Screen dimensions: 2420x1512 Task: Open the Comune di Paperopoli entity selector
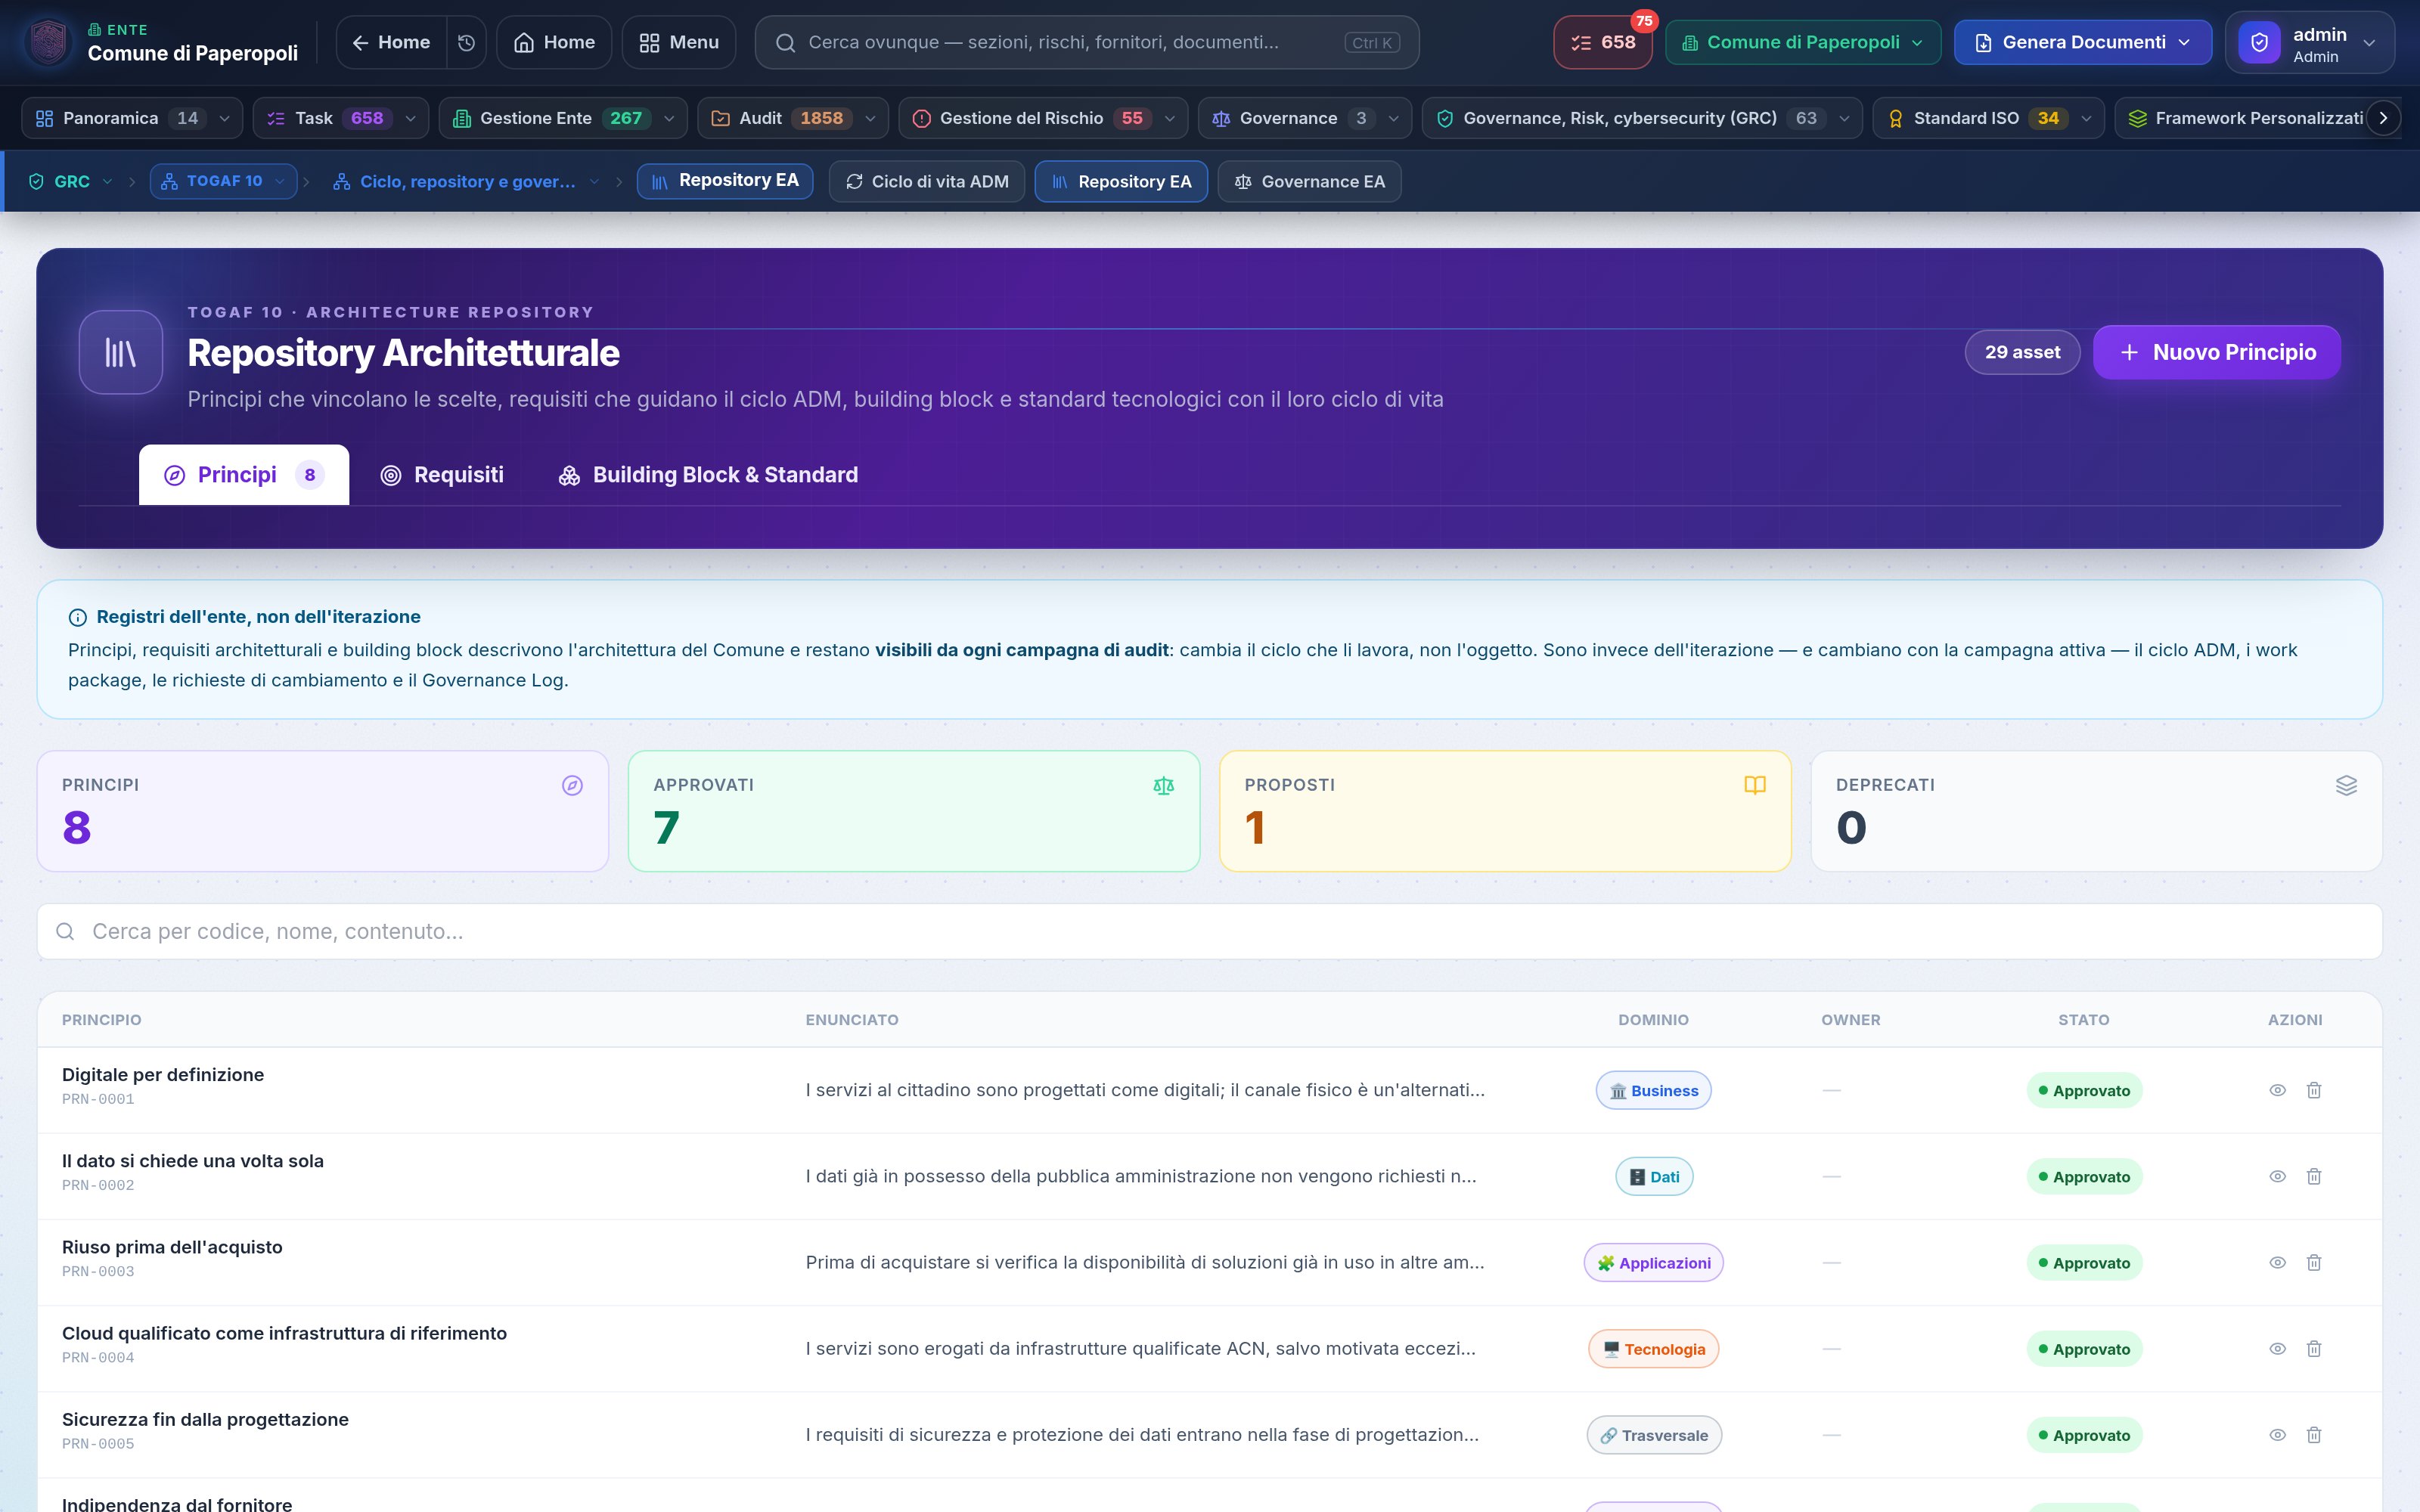(x=1803, y=42)
